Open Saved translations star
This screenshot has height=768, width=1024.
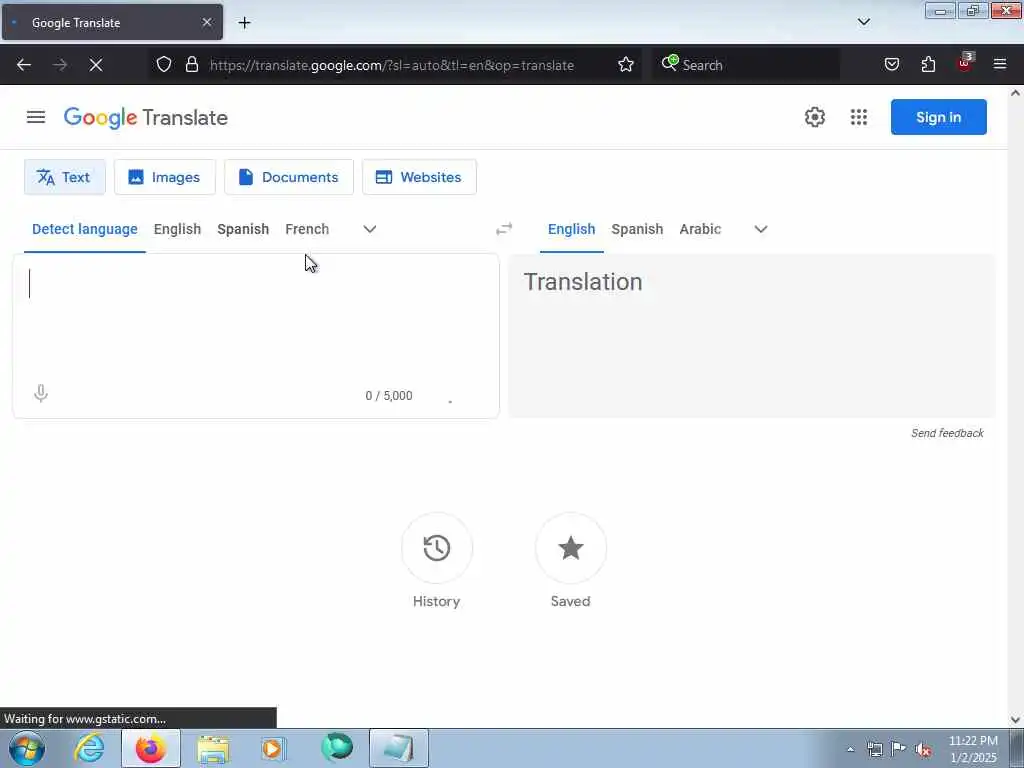pos(571,548)
